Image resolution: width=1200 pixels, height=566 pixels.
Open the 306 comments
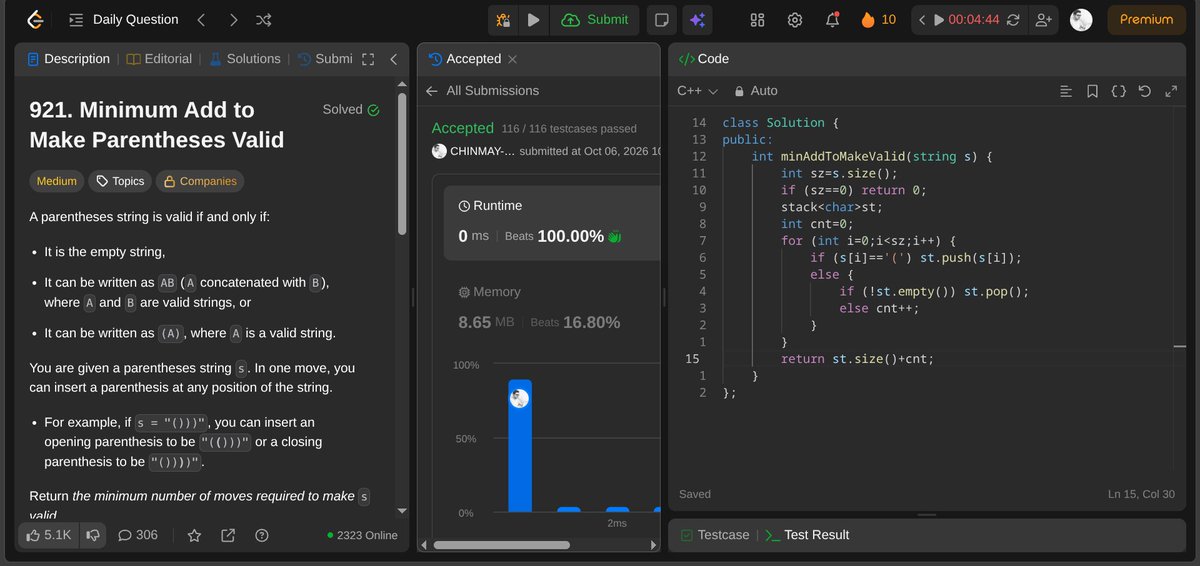pyautogui.click(x=138, y=535)
